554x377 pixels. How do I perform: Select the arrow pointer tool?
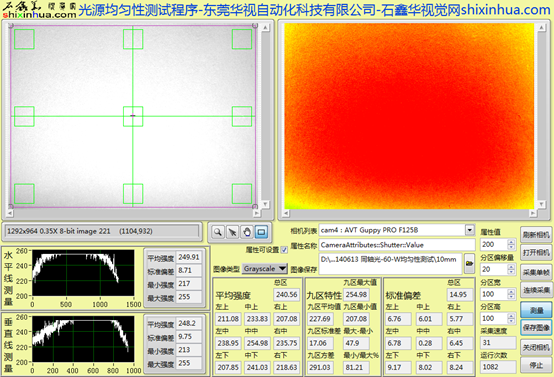(x=232, y=232)
